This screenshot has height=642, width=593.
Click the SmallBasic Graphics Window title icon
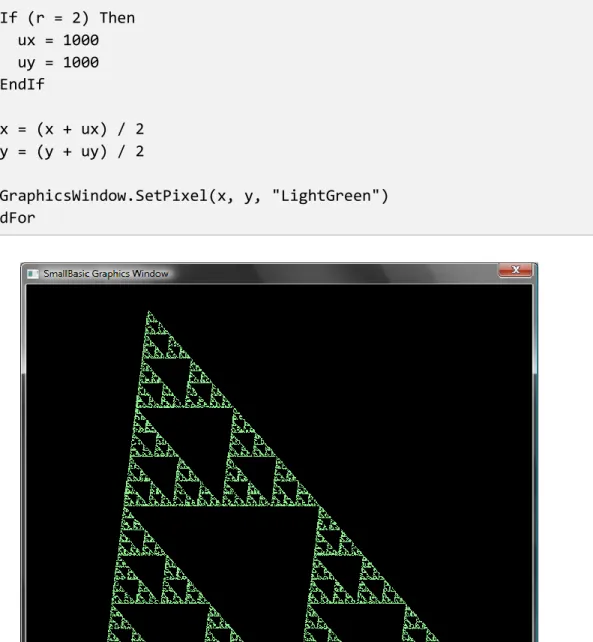pos(33,274)
